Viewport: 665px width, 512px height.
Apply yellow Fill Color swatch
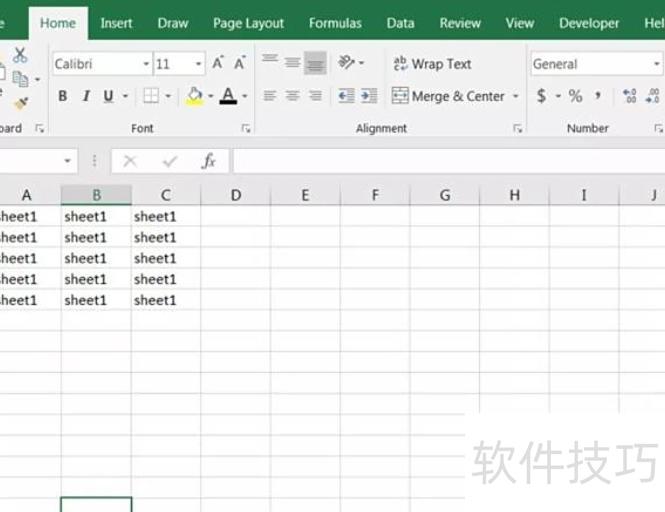pyautogui.click(x=195, y=96)
